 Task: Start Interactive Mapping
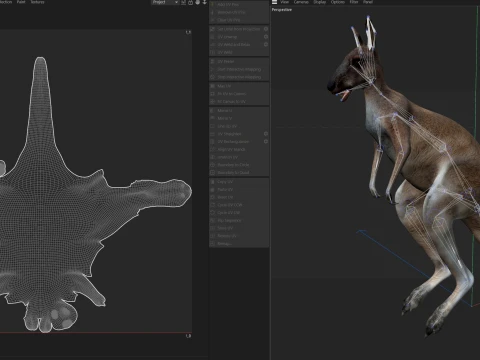tap(239, 69)
